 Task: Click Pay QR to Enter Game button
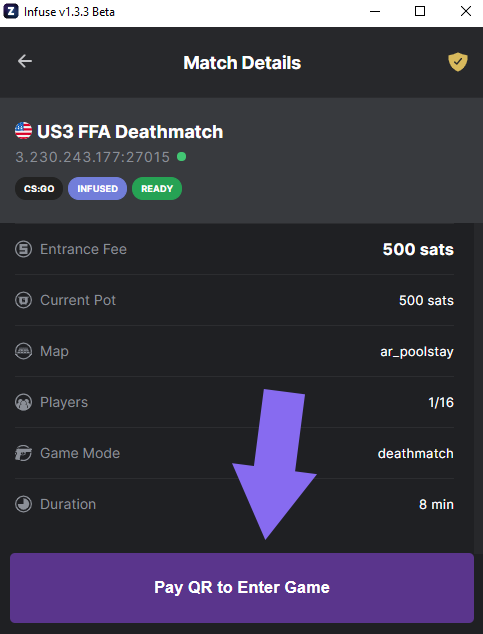242,588
